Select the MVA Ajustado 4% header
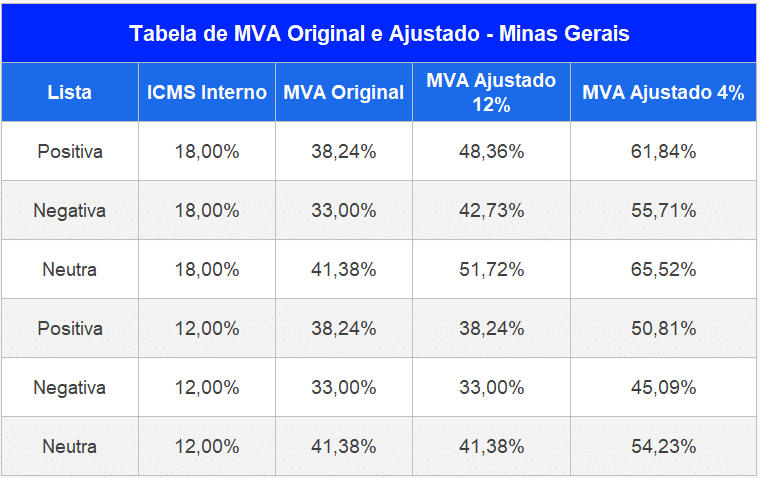The height and width of the screenshot is (478, 760). pos(663,92)
